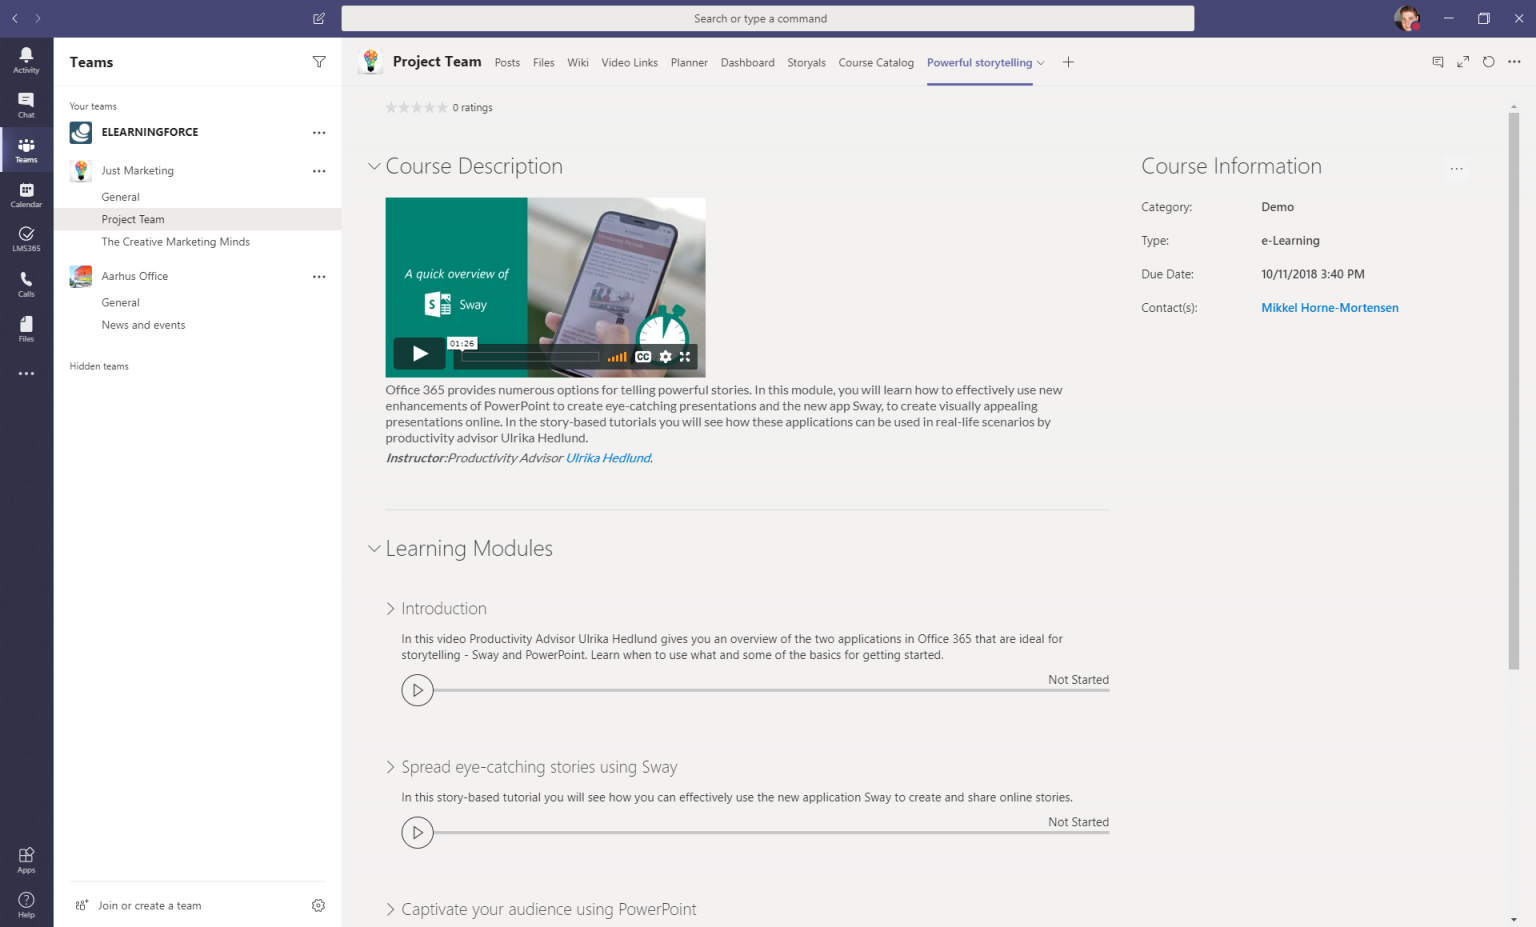1536x927 pixels.
Task: Switch to the Files tab
Action: [544, 62]
